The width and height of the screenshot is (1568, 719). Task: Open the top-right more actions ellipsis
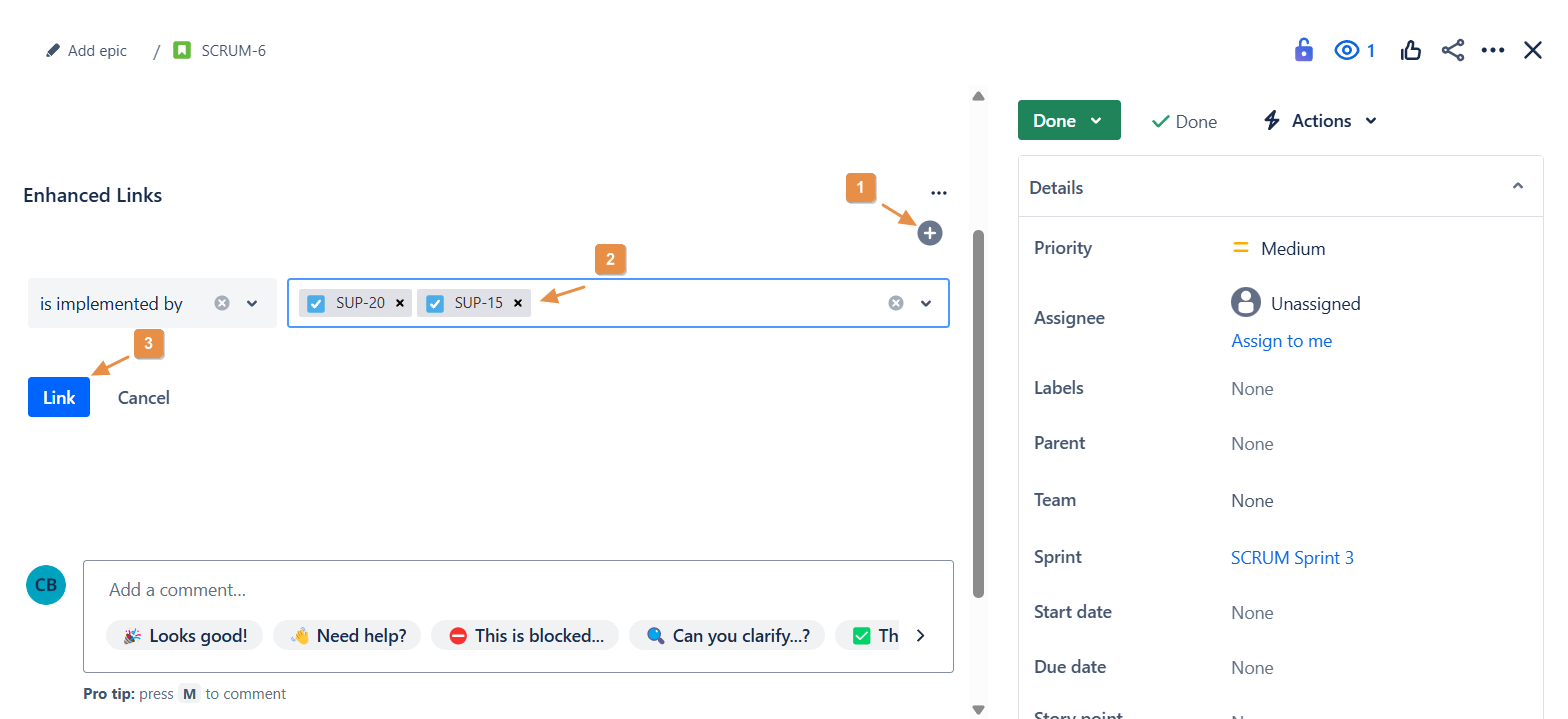coord(1493,50)
